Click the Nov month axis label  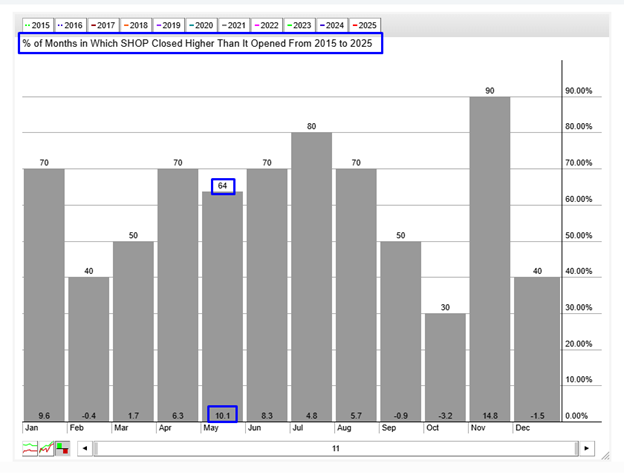(x=478, y=428)
